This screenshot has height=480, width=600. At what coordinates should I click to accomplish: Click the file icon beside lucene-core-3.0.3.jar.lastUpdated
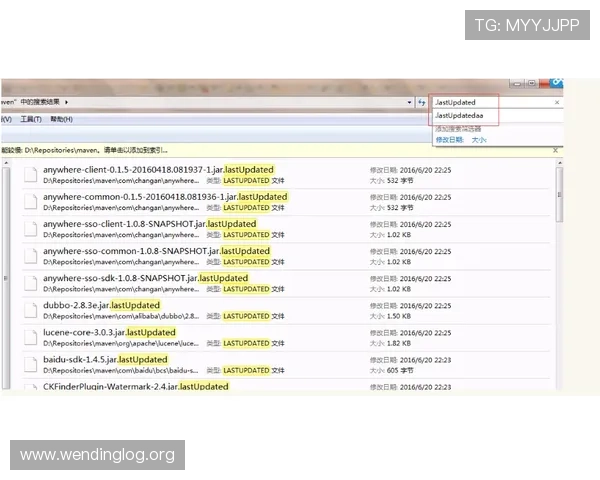31,337
